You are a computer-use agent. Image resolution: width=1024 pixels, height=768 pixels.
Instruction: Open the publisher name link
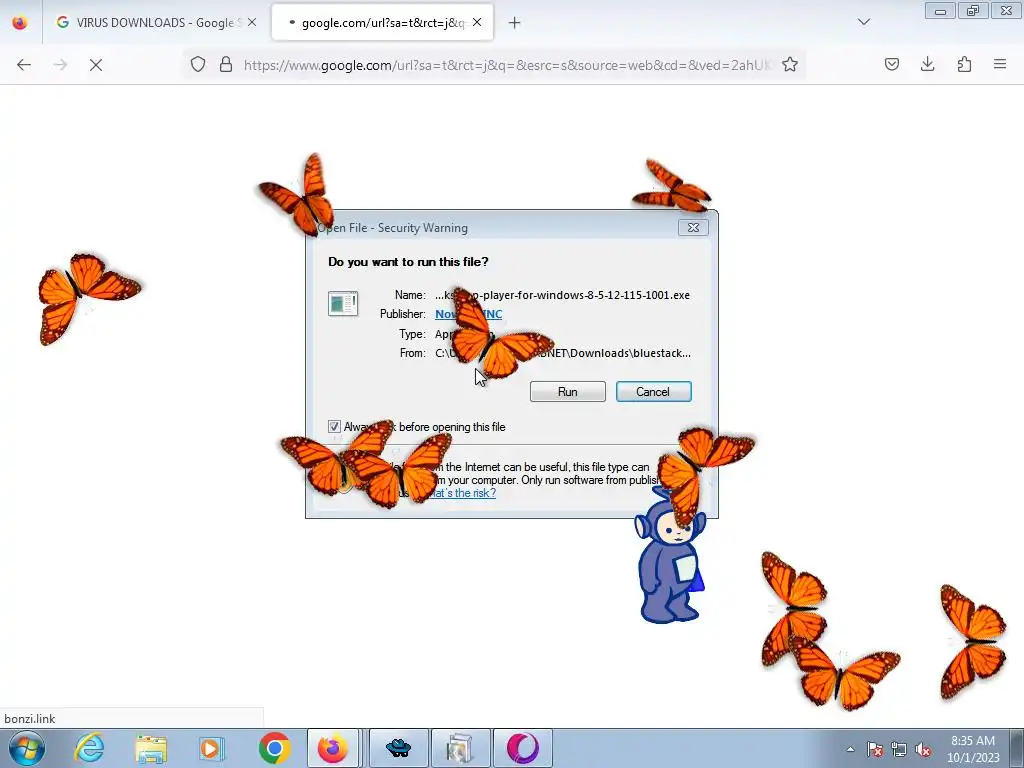468,314
